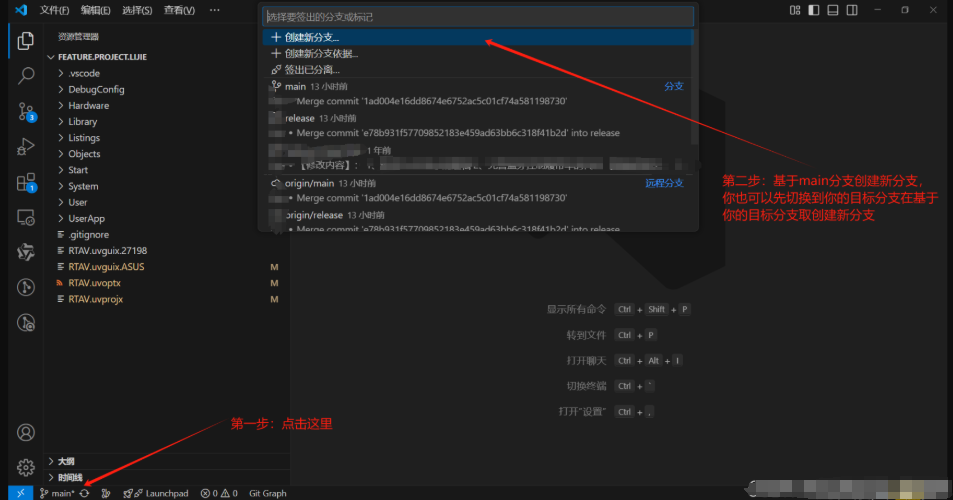Expand the User folder
The image size is (953, 500).
click(x=167, y=202)
